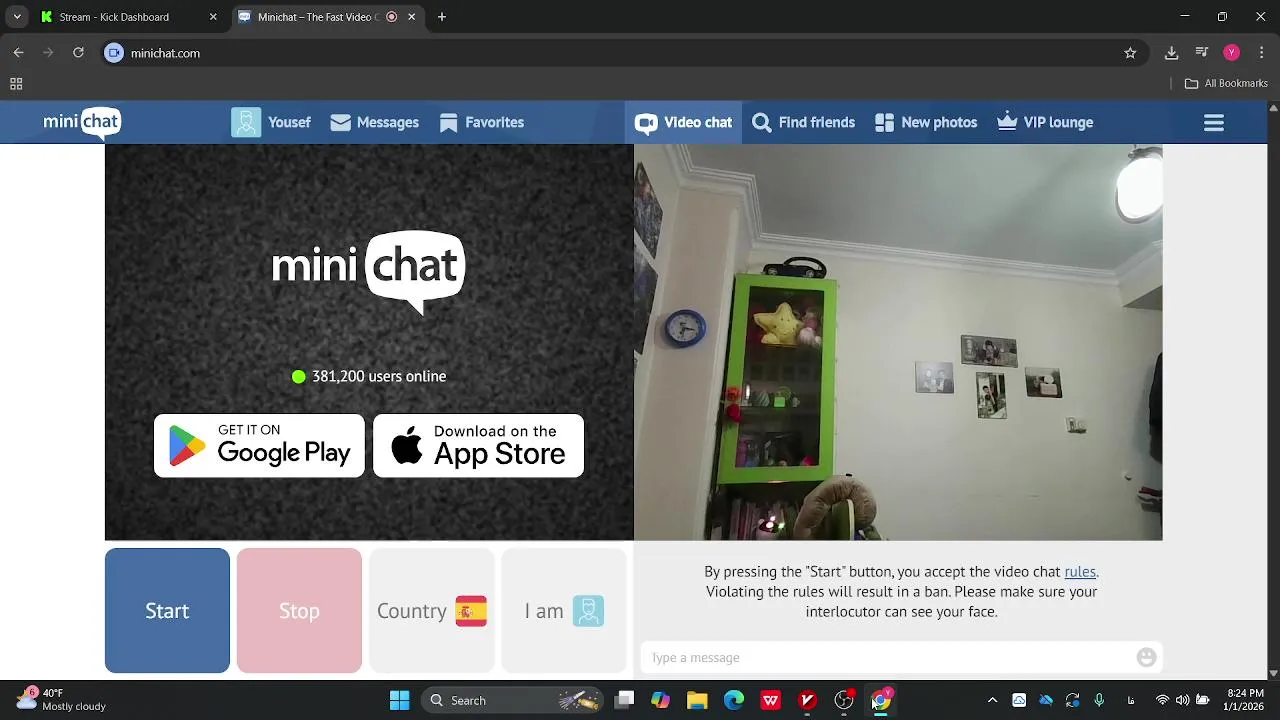Viewport: 1280px width, 720px height.
Task: Open the video chat rules link
Action: (1080, 571)
